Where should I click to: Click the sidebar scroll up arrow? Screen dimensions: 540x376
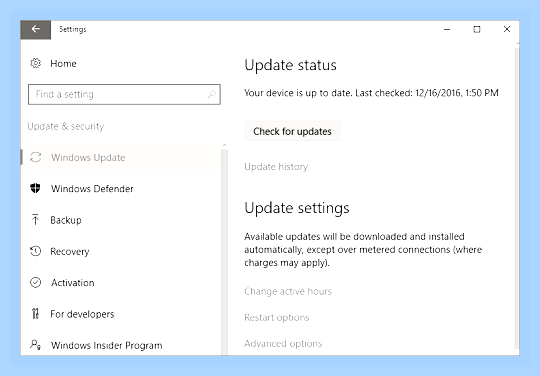[225, 146]
